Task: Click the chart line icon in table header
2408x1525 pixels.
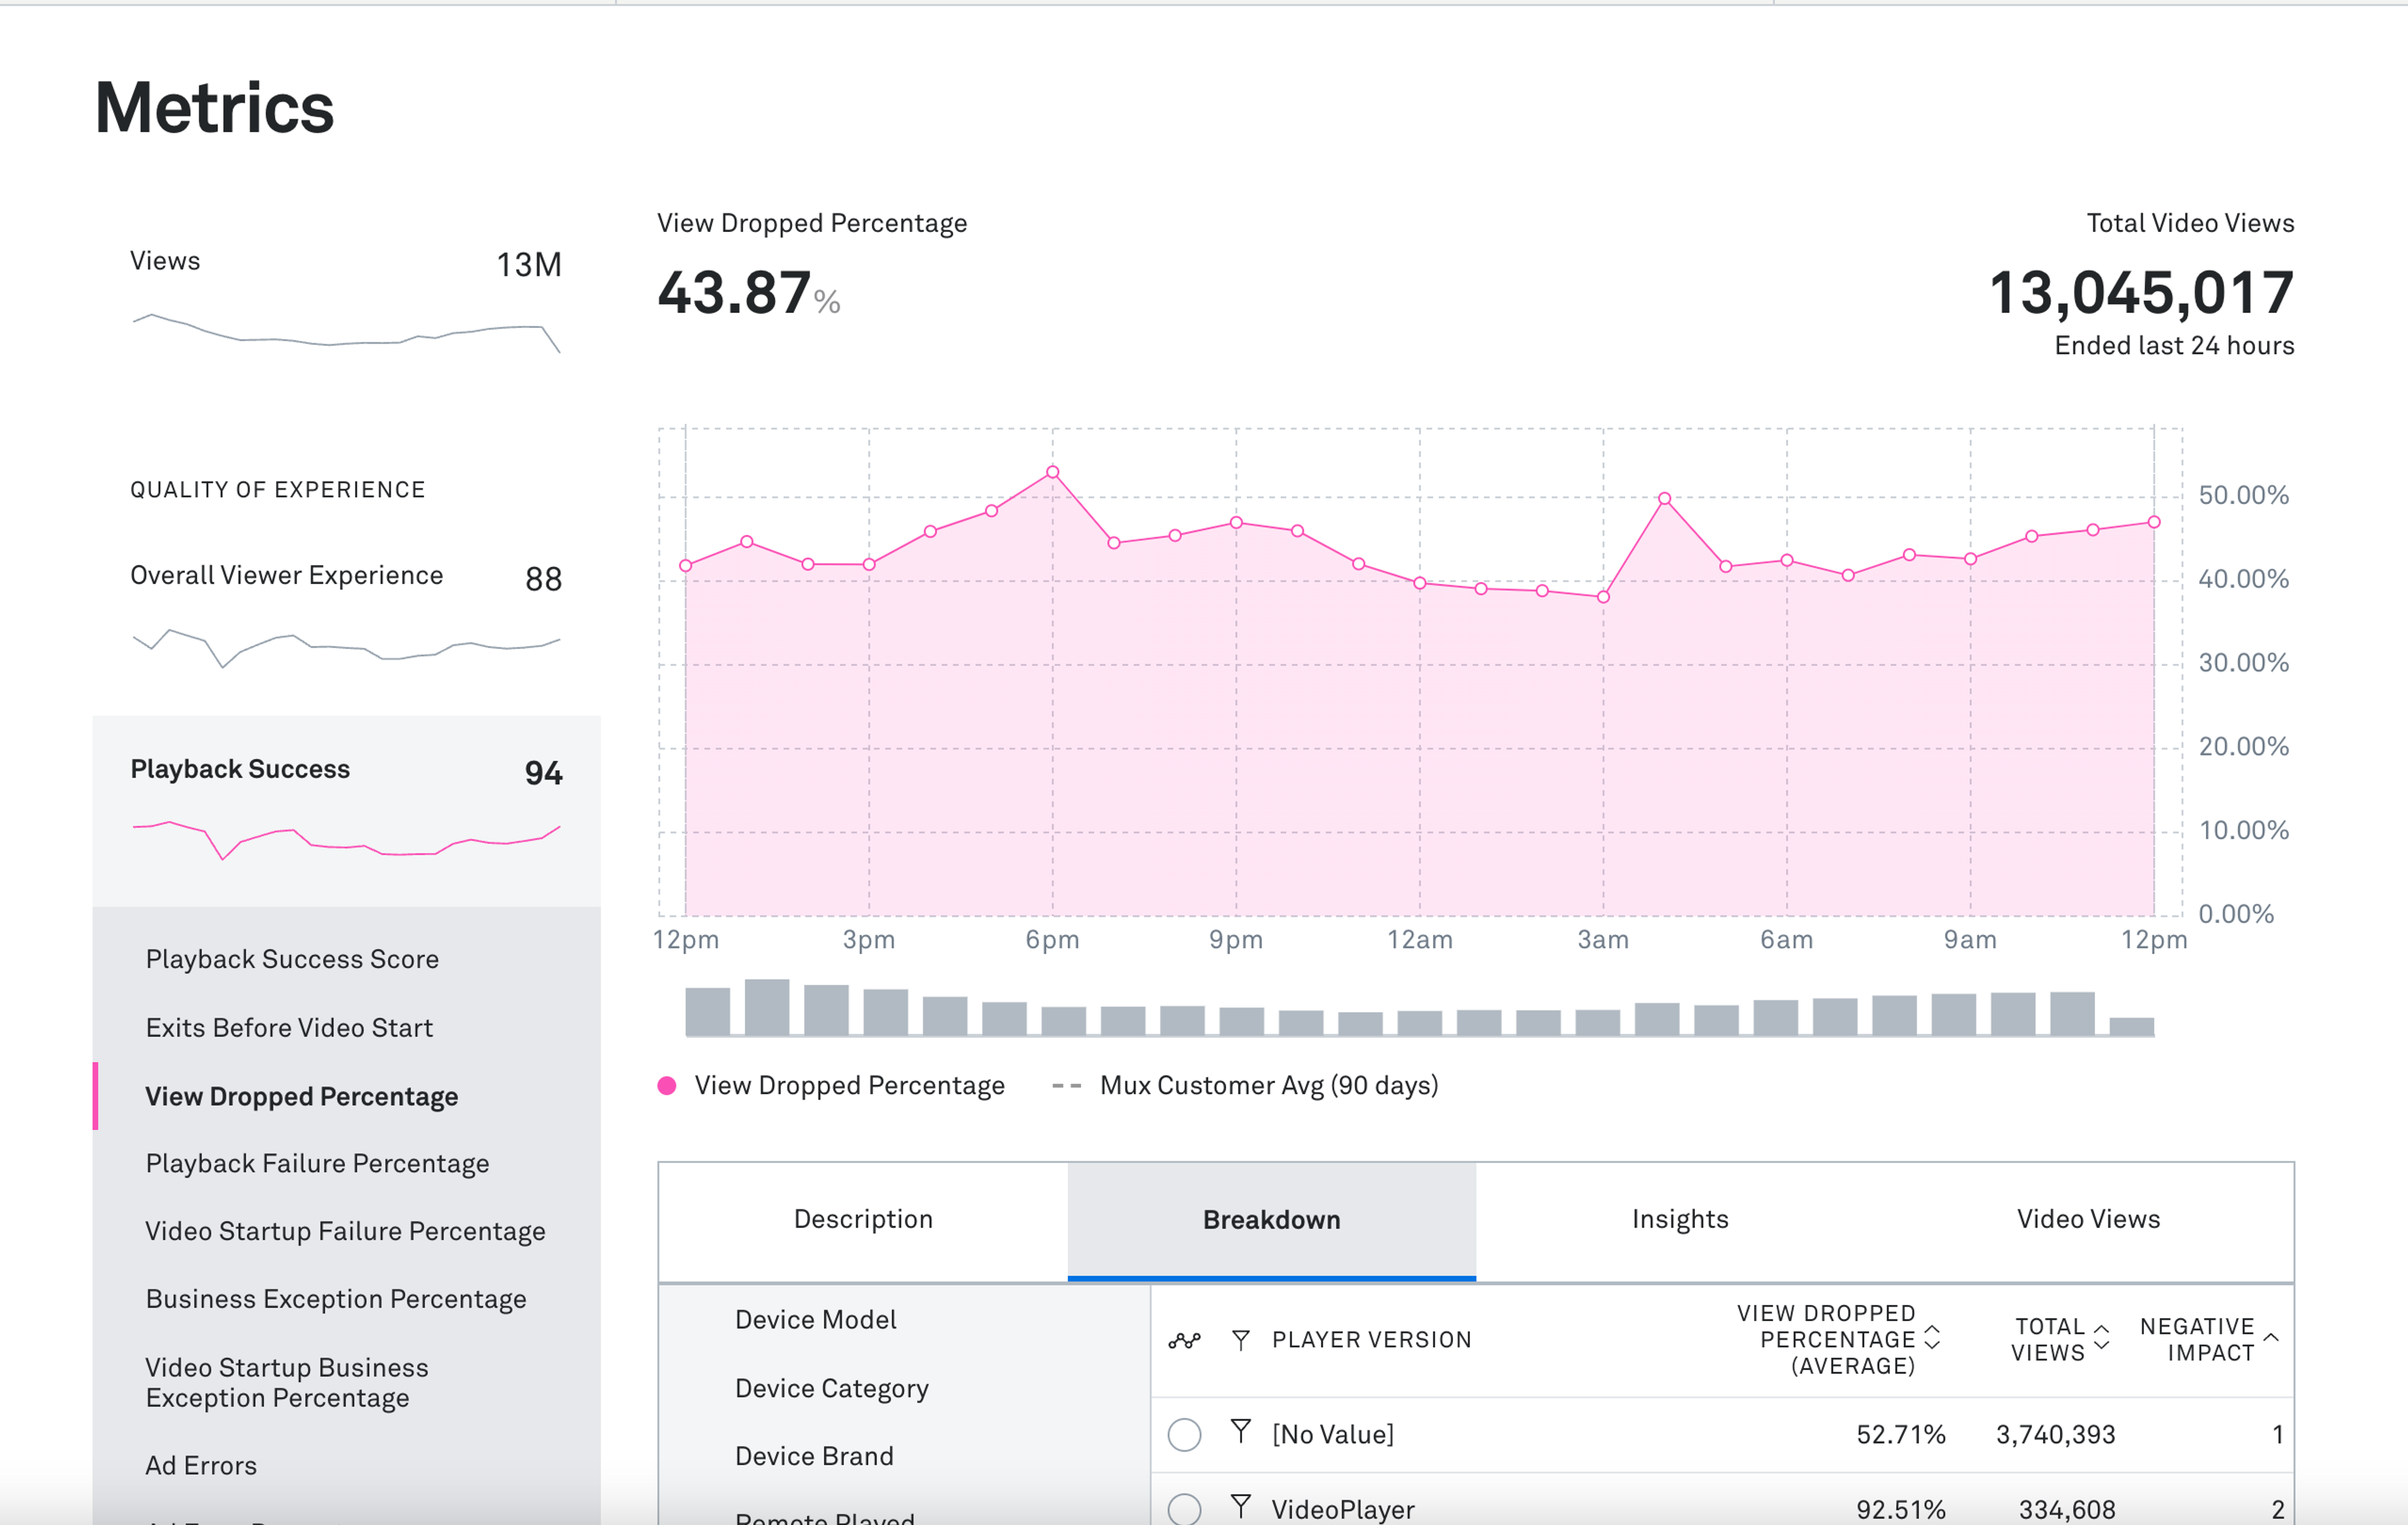Action: pos(1184,1340)
